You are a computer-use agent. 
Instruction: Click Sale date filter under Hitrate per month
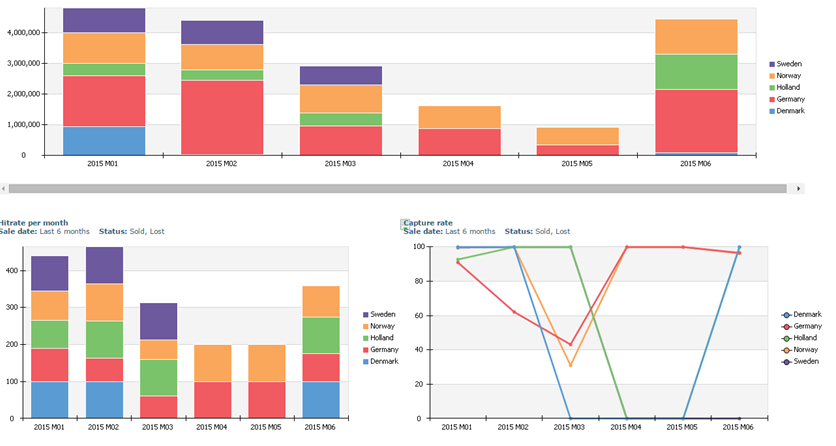[x=45, y=231]
